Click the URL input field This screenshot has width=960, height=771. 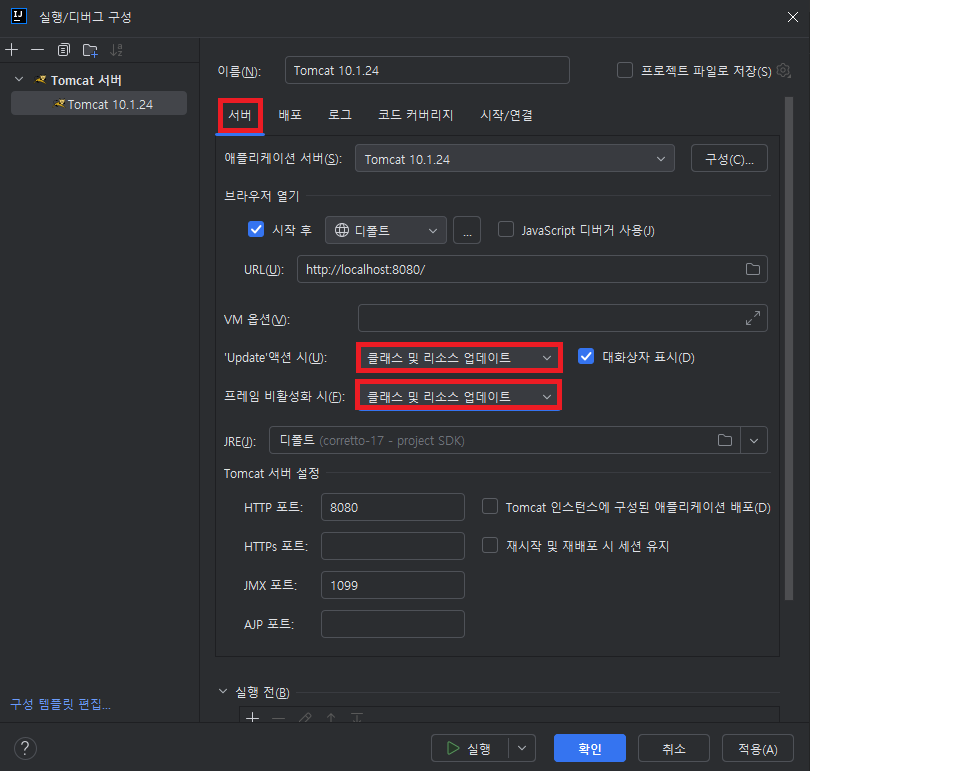point(532,269)
